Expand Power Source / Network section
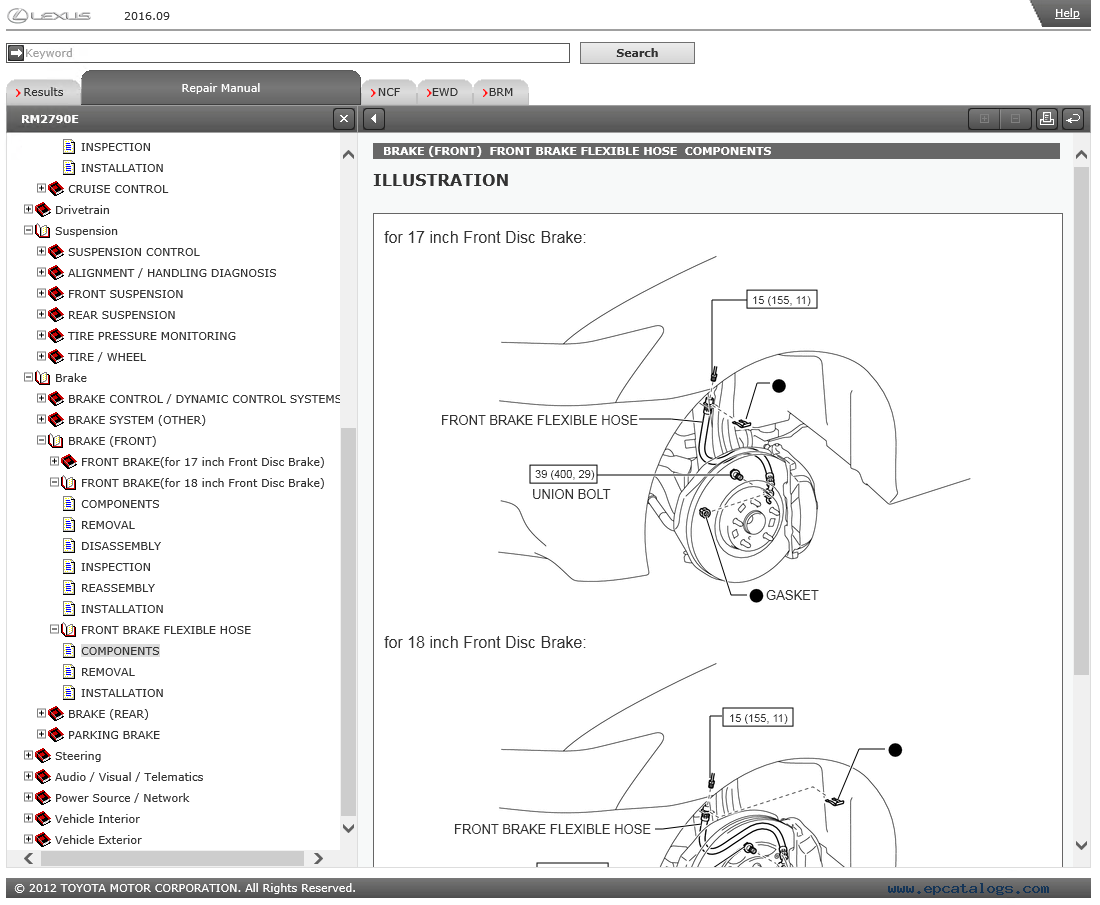Viewport: 1100px width, 905px height. 28,797
